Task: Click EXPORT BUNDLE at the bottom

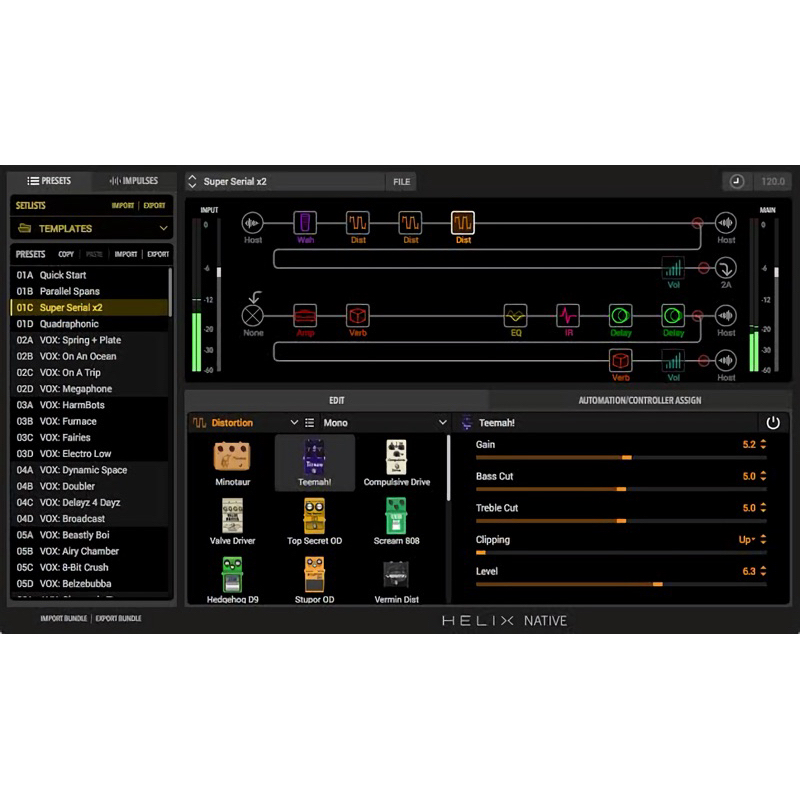Action: pos(118,618)
